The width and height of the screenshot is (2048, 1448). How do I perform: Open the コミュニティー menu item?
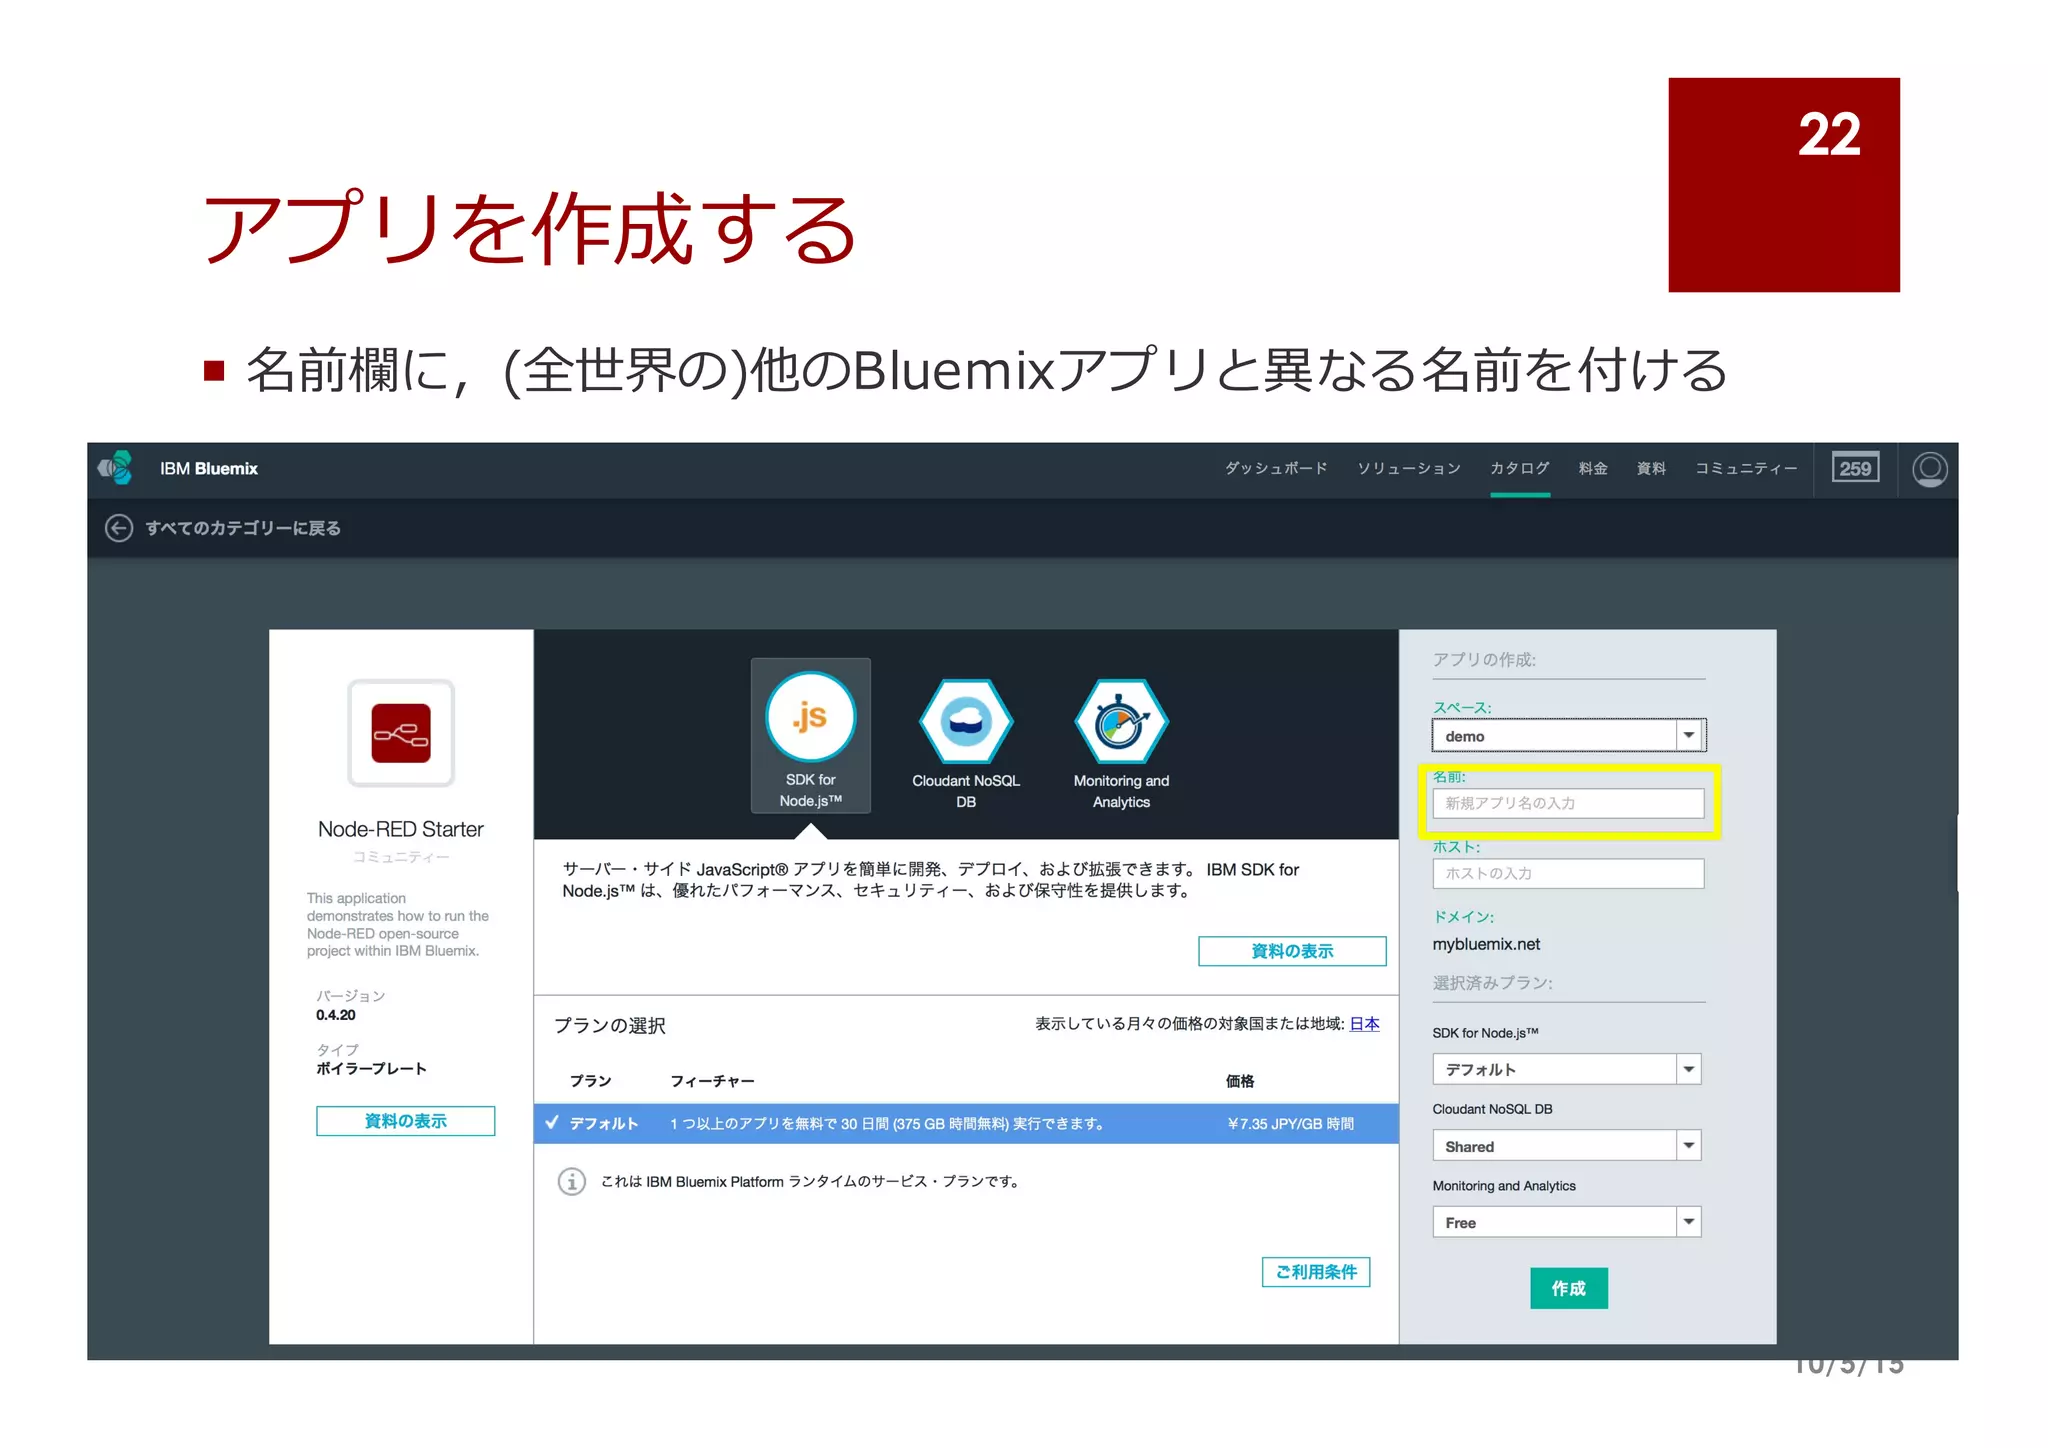coord(1746,468)
